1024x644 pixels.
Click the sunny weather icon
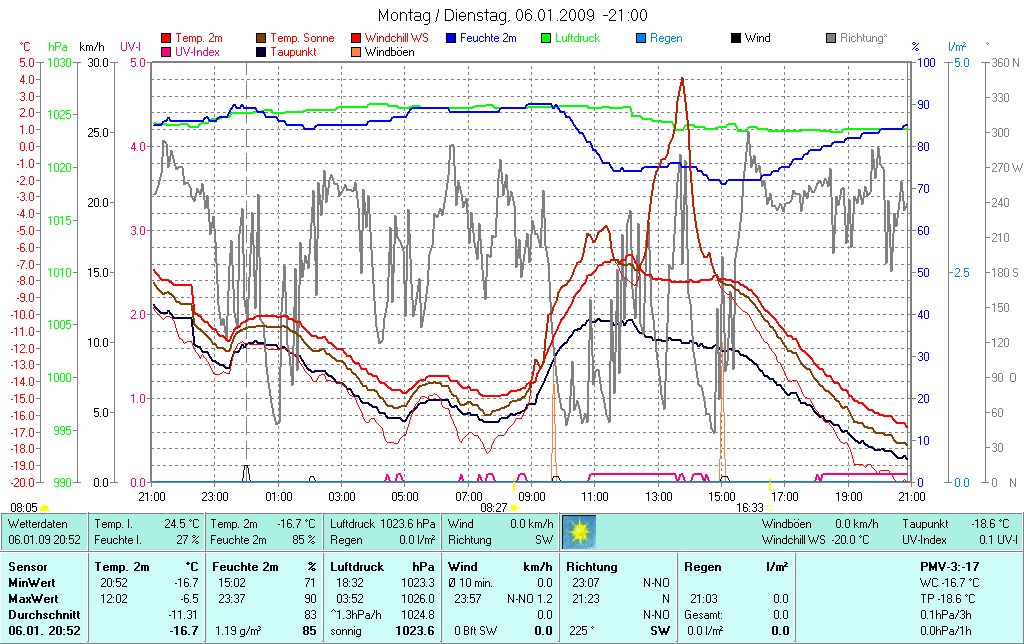point(579,531)
